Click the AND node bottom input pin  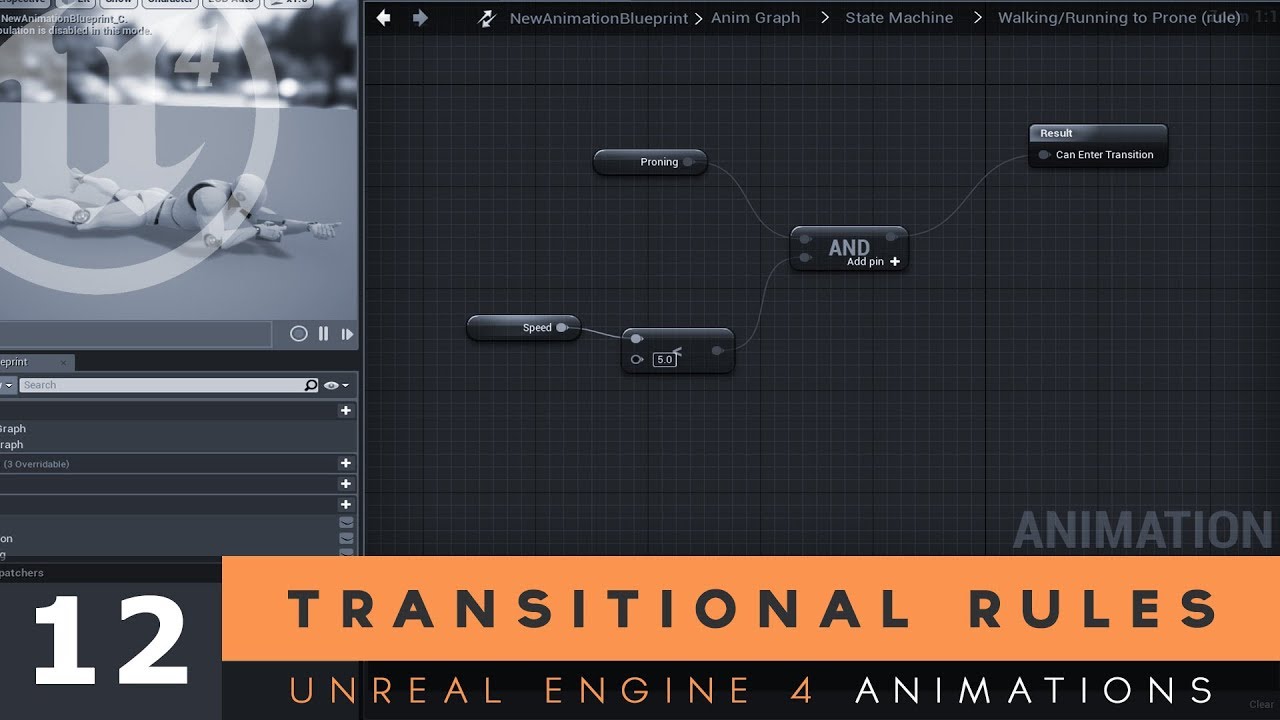[x=805, y=258]
